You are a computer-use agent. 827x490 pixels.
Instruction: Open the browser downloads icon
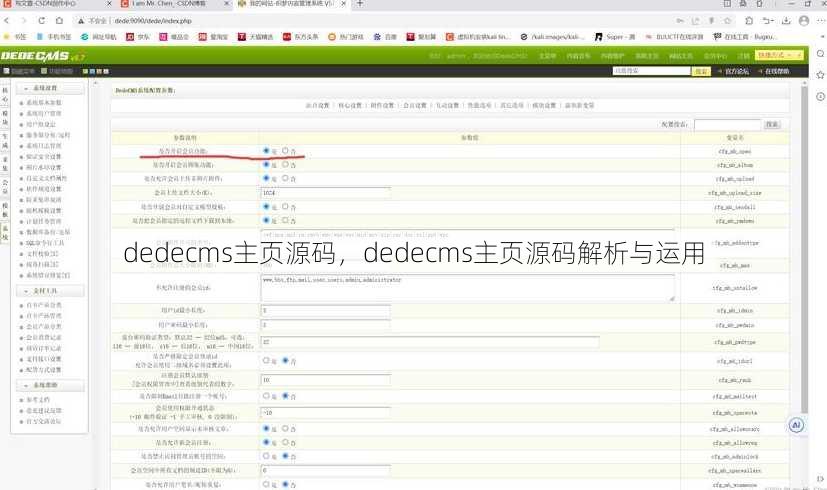[786, 21]
